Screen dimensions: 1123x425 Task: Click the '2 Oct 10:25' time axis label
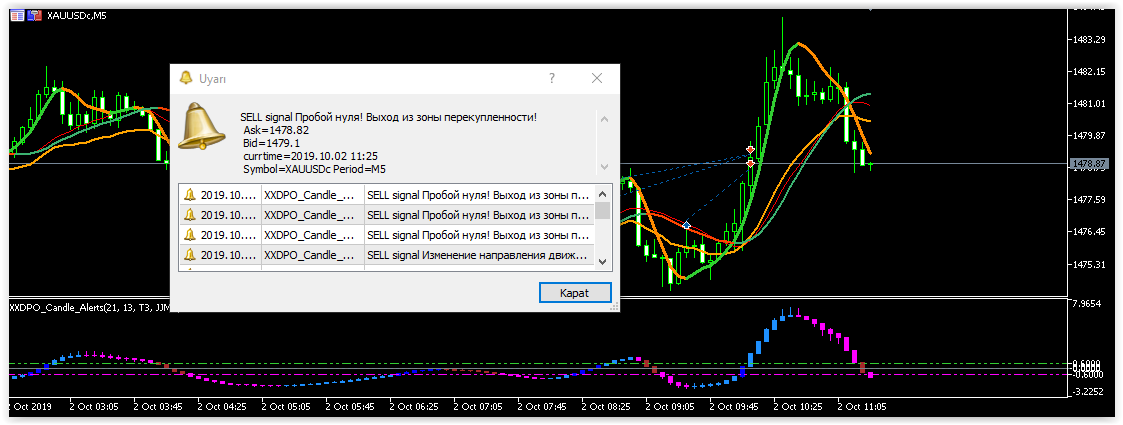coord(799,406)
